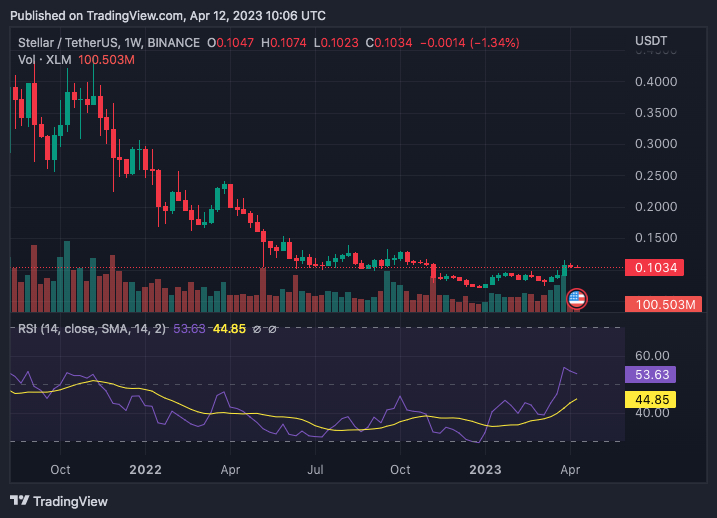This screenshot has height=518, width=717.
Task: Click the 40.00 RSI scale value
Action: [652, 412]
